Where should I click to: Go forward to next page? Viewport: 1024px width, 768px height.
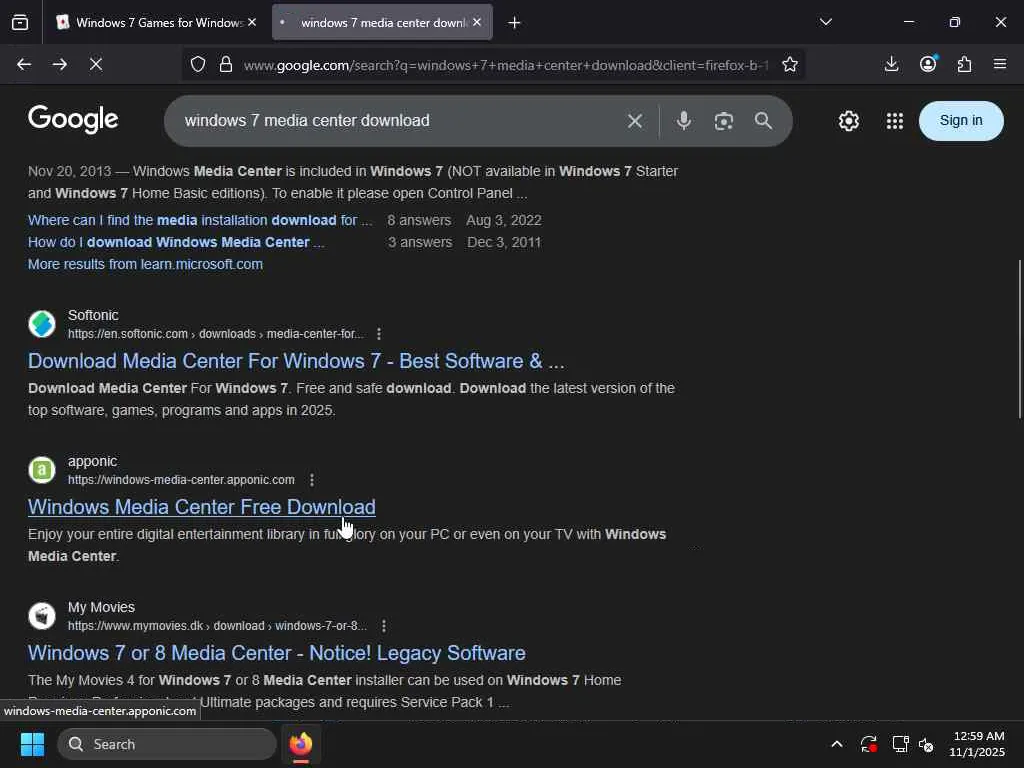pos(59,64)
